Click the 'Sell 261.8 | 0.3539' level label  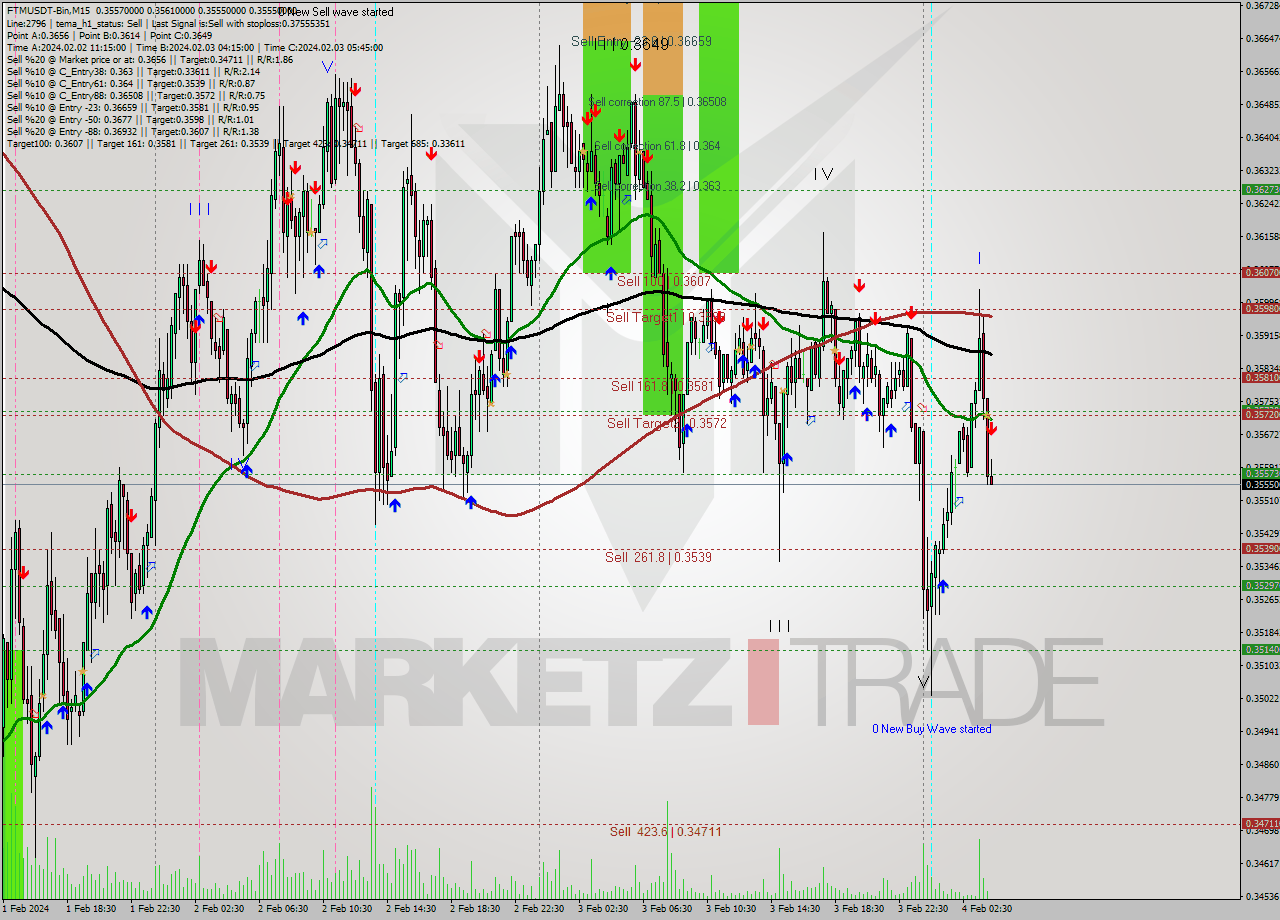click(658, 557)
